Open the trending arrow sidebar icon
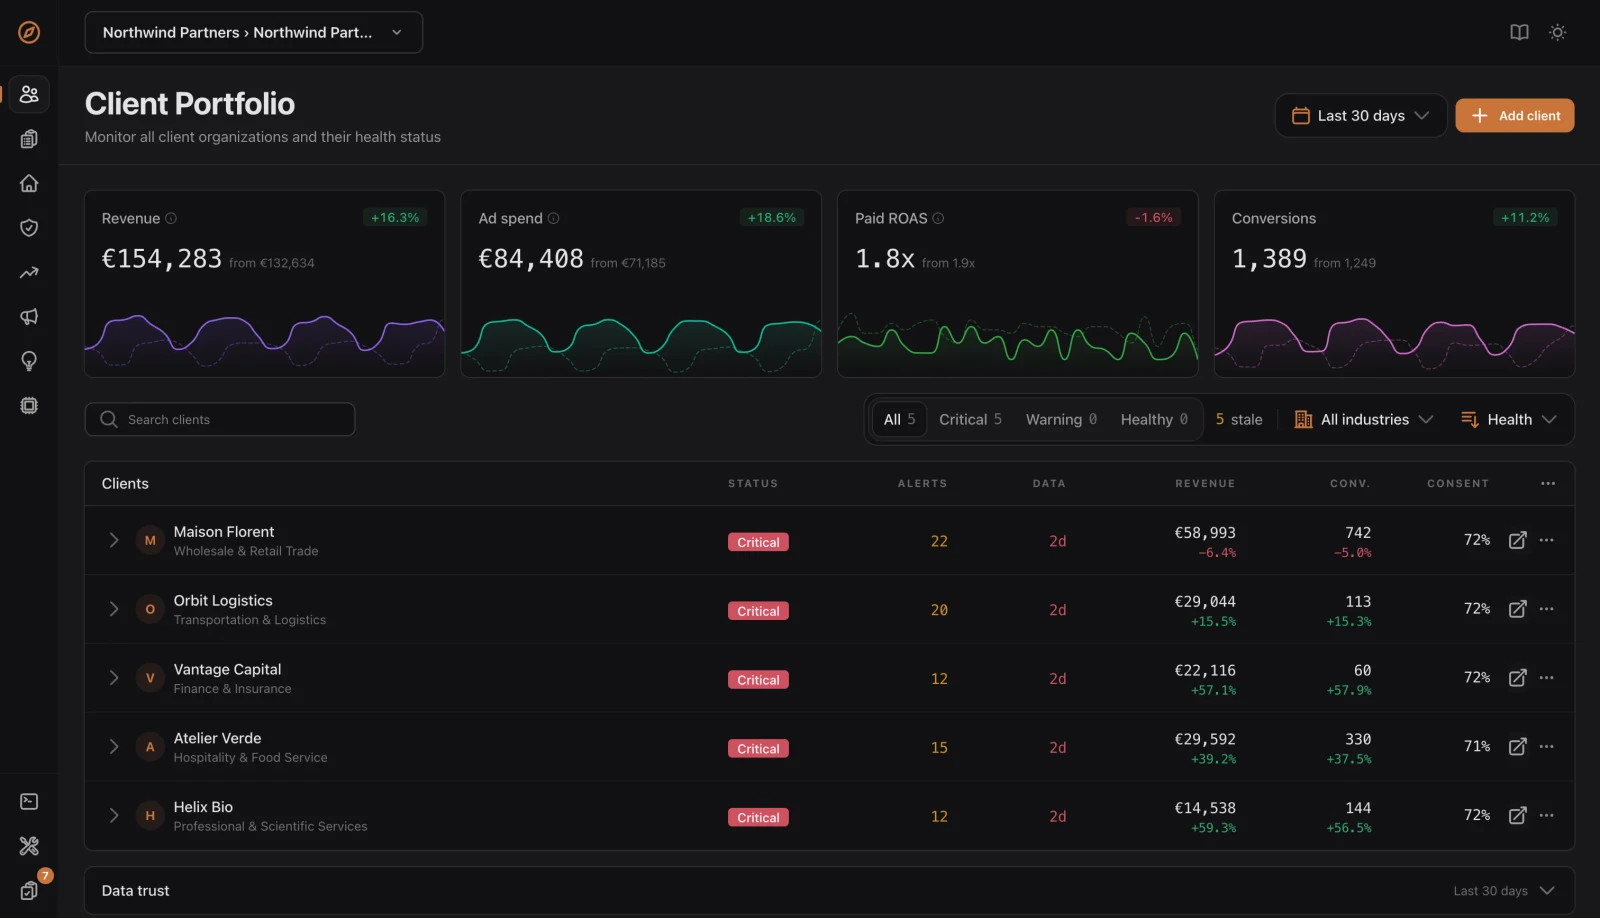Viewport: 1600px width, 918px height. click(x=29, y=272)
